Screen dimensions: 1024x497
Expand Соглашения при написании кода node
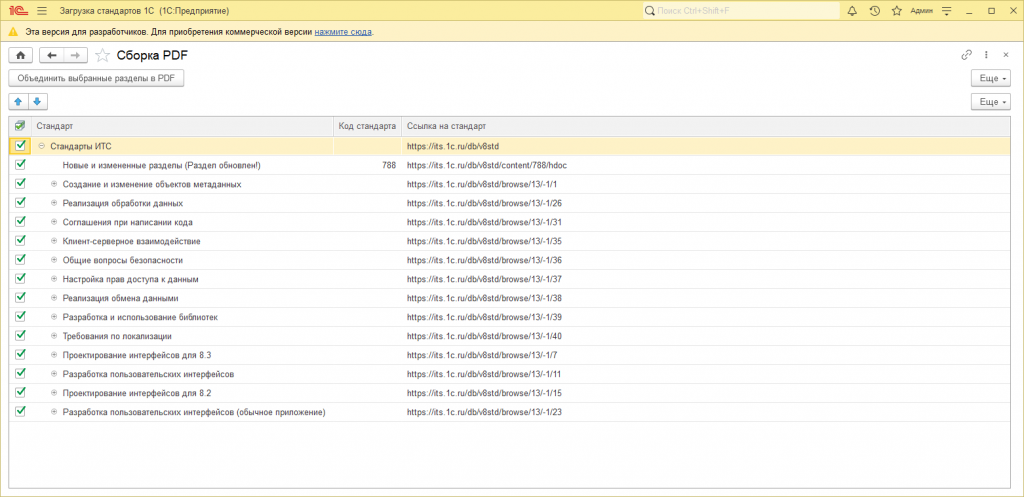[x=54, y=223]
